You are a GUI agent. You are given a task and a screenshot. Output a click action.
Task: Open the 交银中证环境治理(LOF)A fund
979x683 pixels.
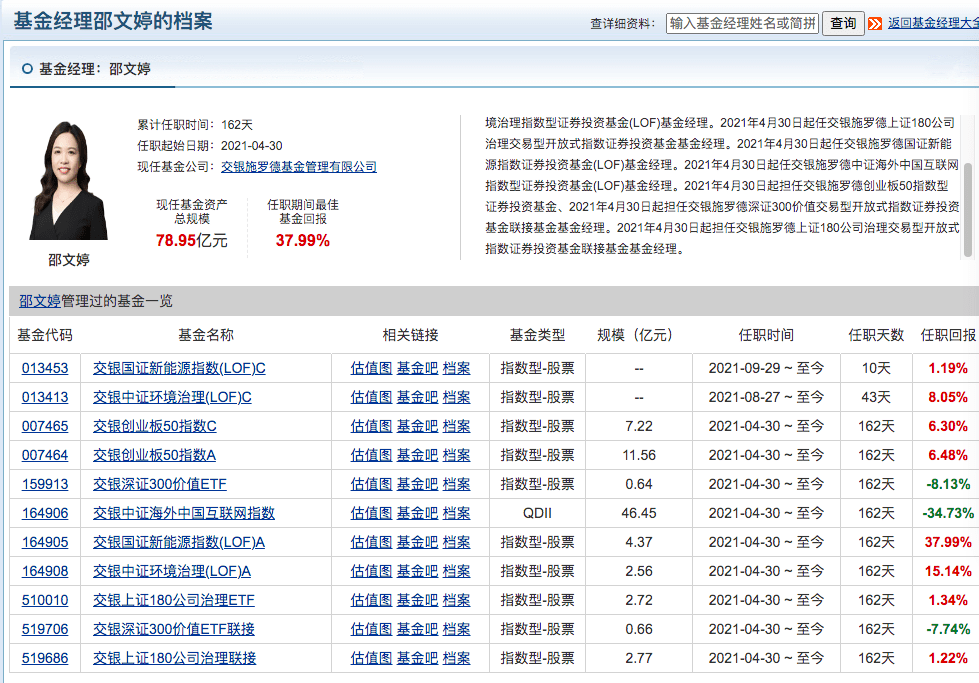[172, 571]
